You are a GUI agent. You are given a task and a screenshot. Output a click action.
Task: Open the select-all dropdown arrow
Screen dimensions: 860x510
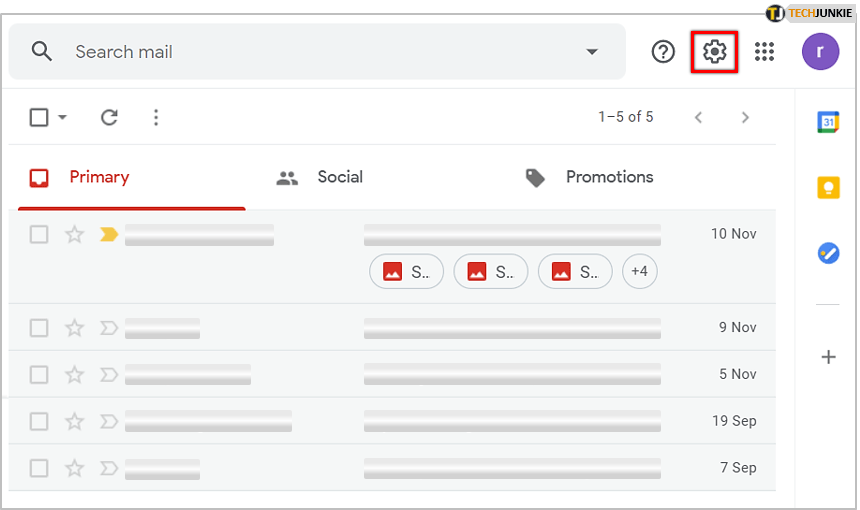click(x=63, y=117)
